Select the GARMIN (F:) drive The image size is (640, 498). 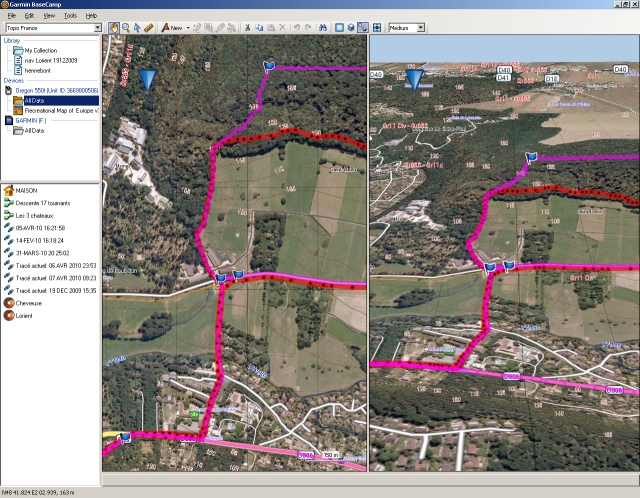[x=31, y=120]
